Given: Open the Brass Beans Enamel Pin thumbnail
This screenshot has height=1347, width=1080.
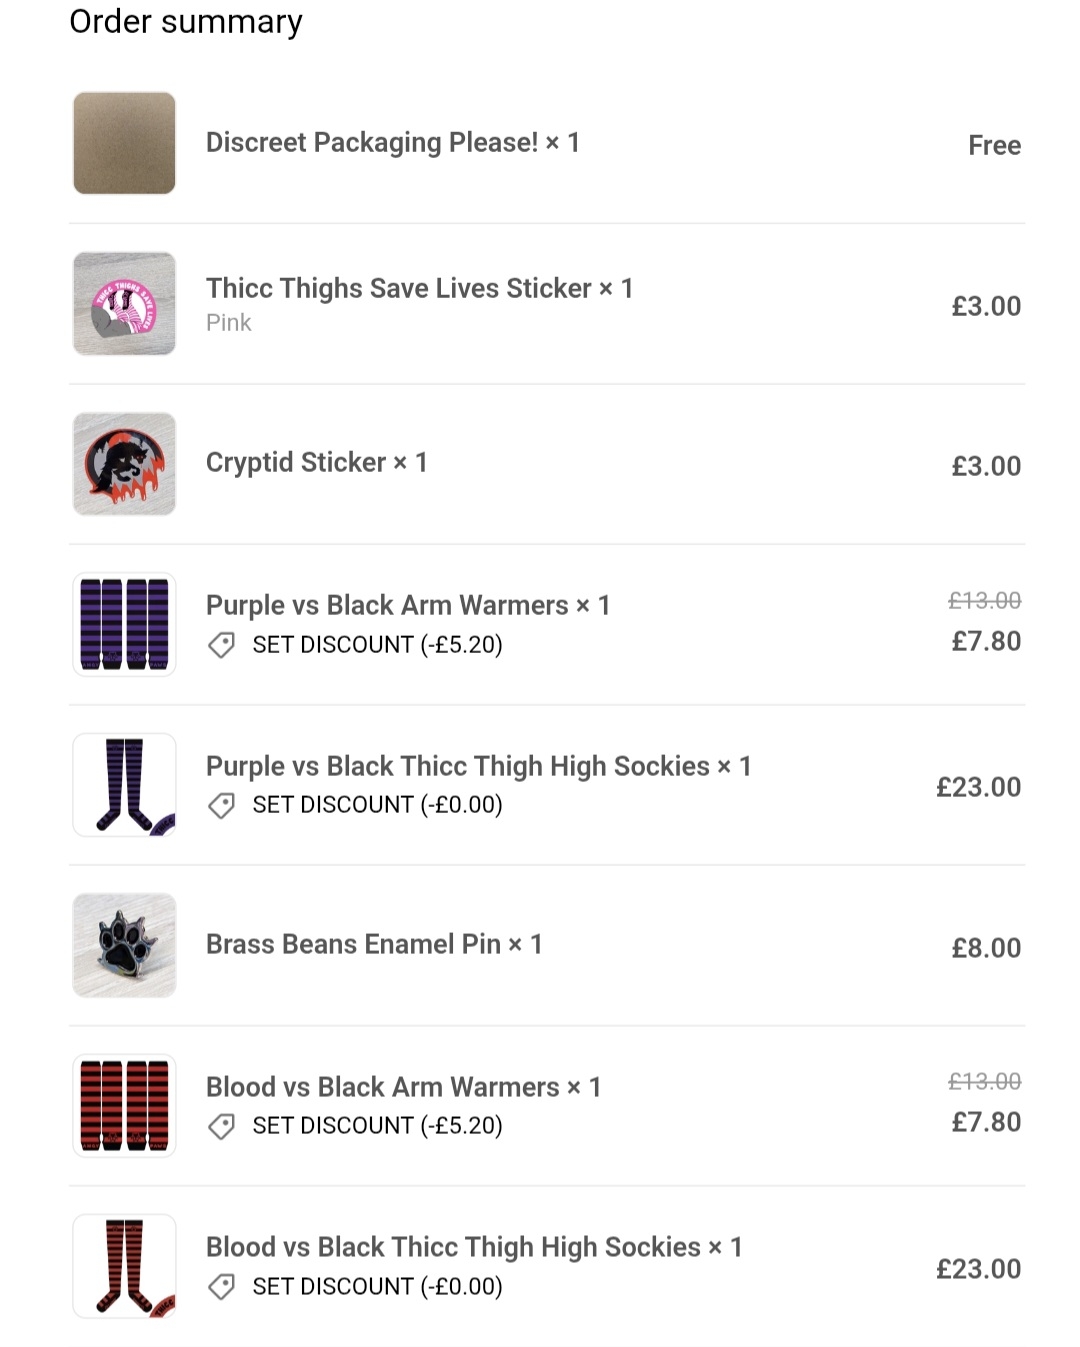Looking at the screenshot, I should [x=124, y=945].
